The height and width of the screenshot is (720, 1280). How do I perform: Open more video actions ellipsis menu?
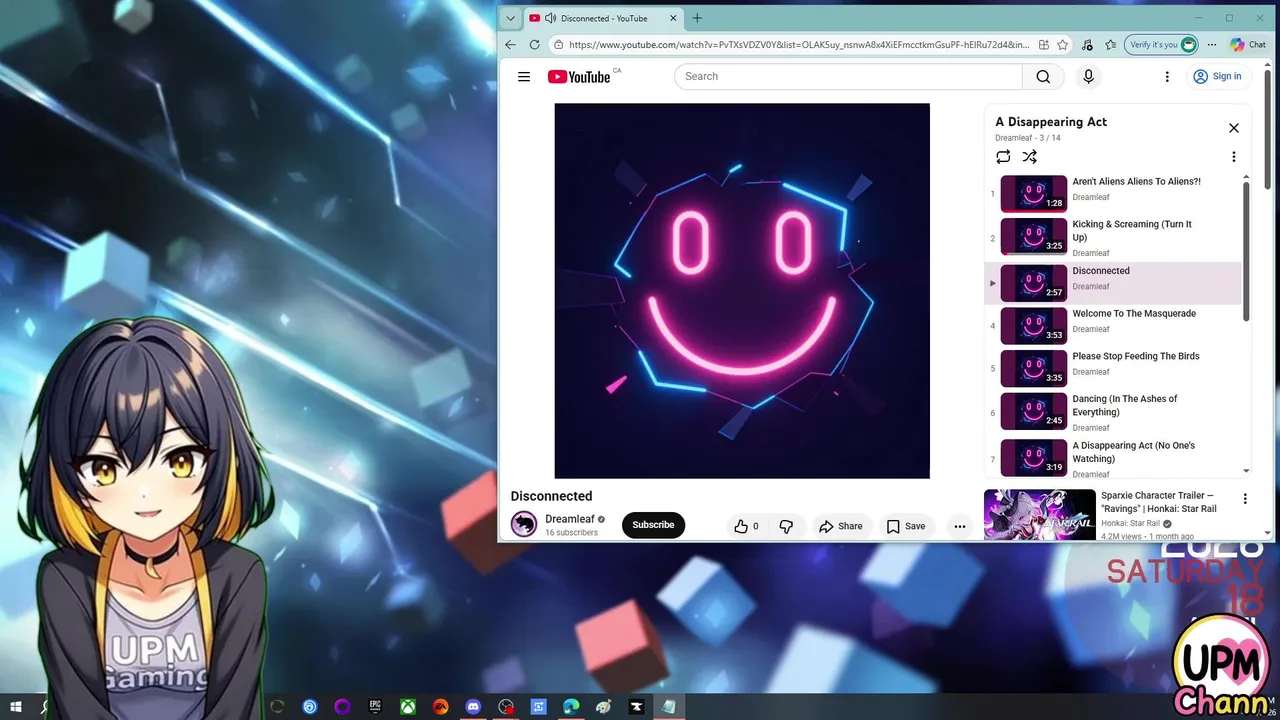coord(960,526)
